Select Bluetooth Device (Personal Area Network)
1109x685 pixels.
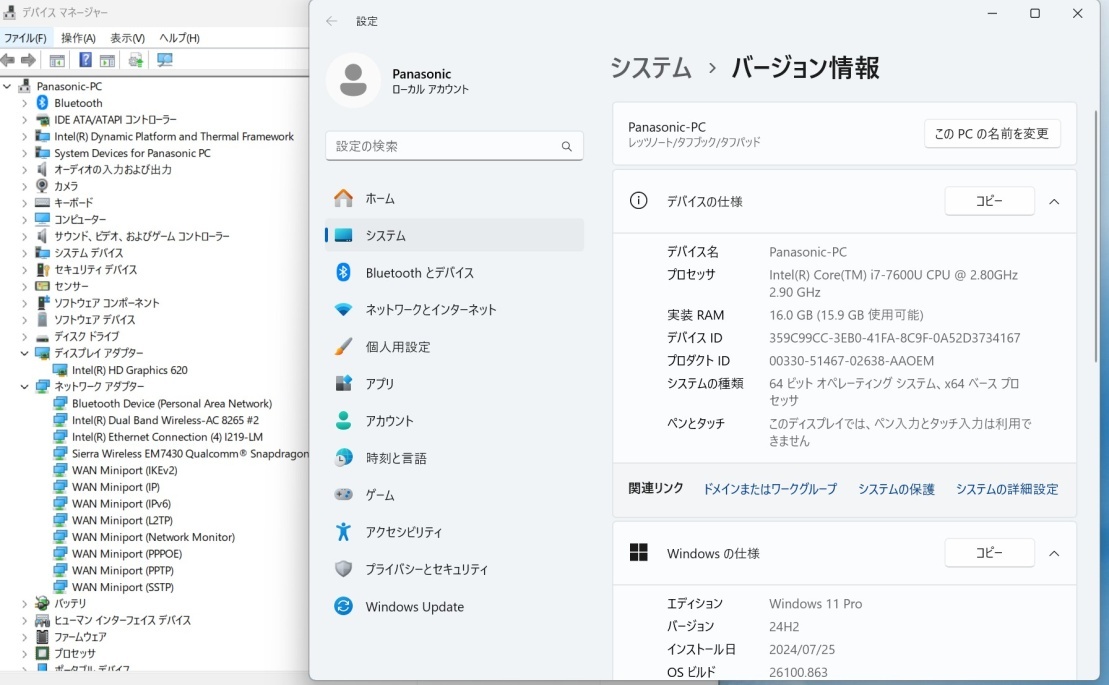172,404
